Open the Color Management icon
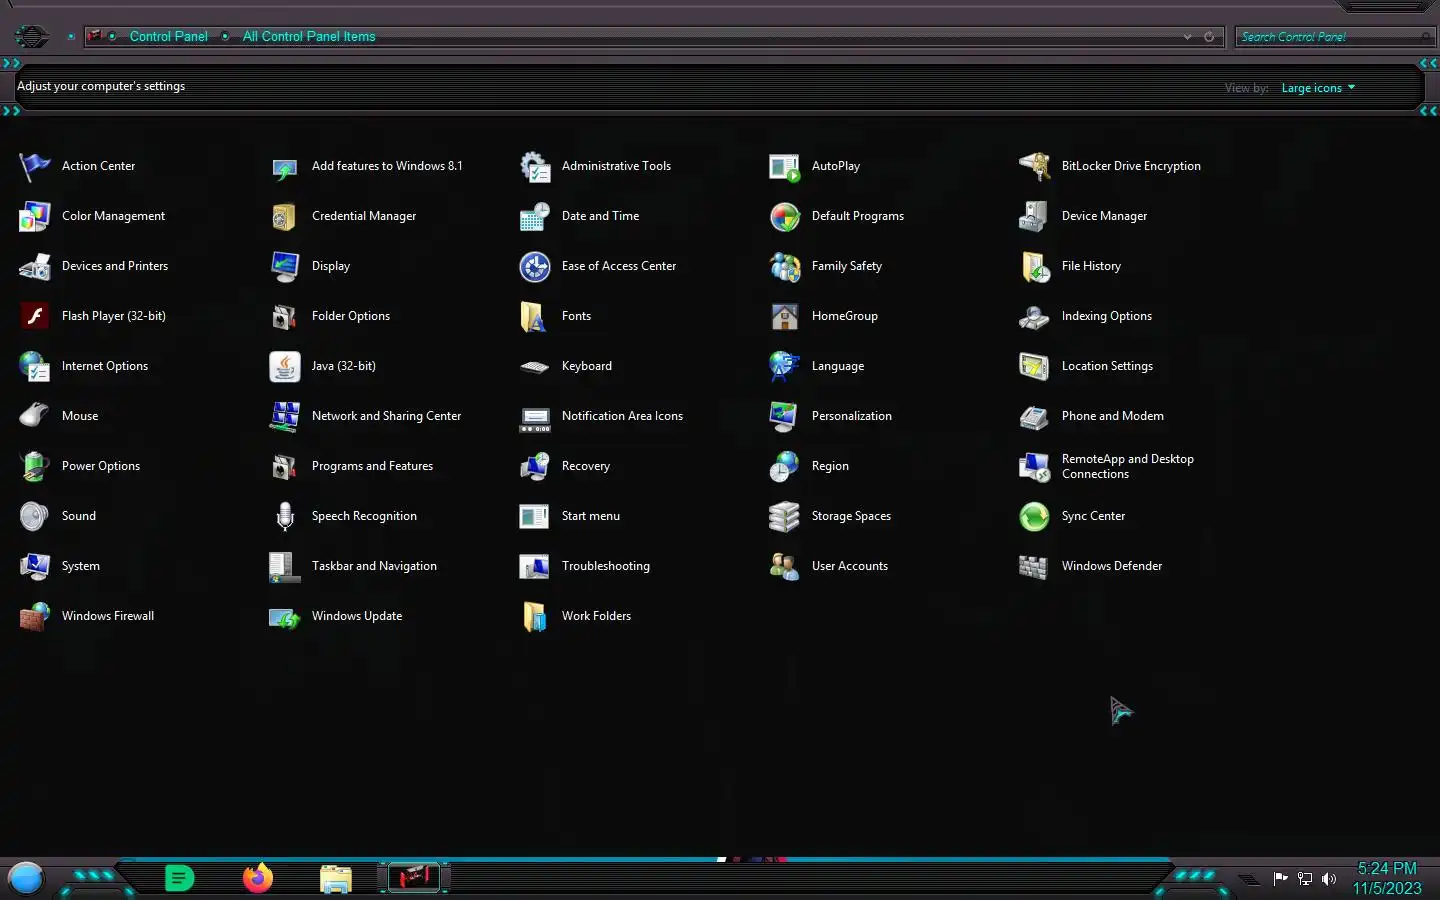The image size is (1440, 900). click(35, 216)
